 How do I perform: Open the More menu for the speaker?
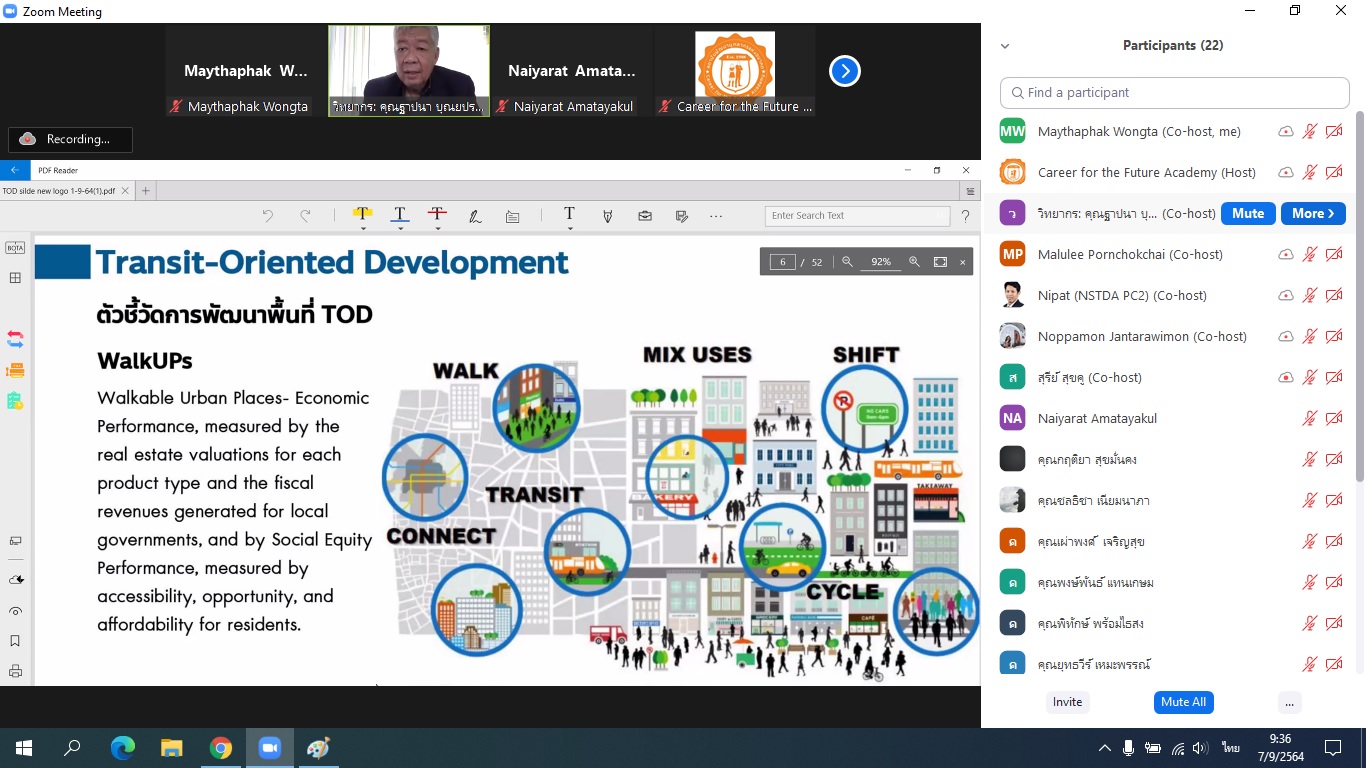click(x=1312, y=213)
